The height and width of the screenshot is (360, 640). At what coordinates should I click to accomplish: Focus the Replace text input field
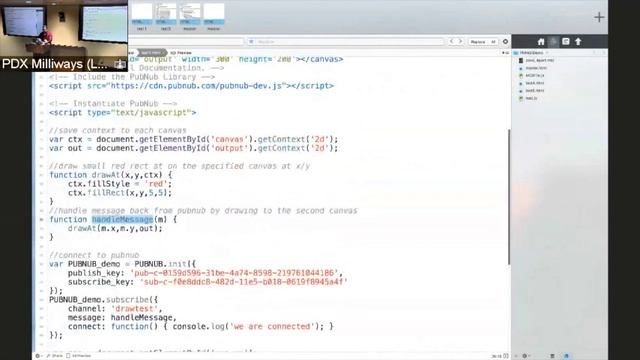coord(346,42)
